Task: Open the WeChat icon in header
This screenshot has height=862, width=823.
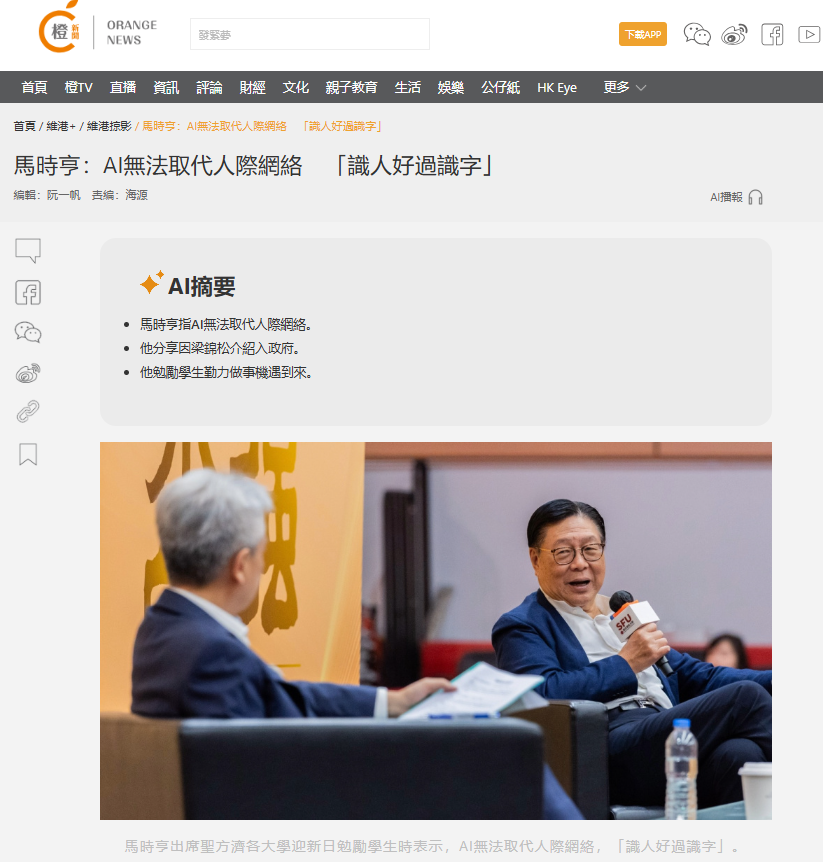Action: [697, 34]
